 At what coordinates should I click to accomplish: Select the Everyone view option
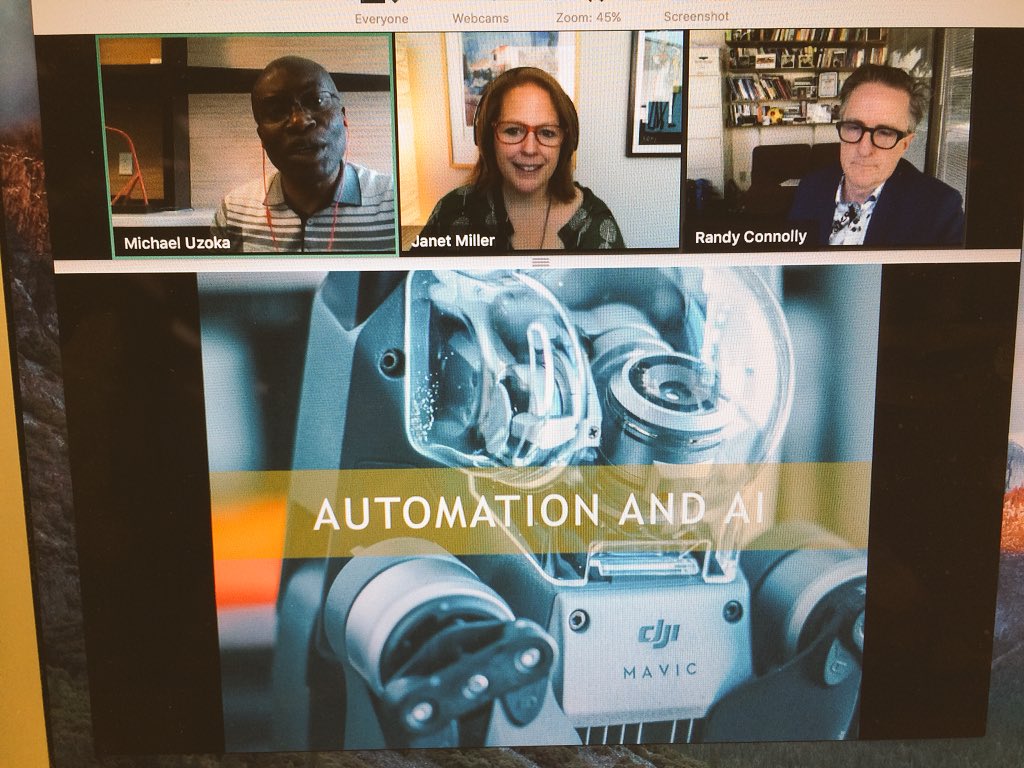[381, 17]
